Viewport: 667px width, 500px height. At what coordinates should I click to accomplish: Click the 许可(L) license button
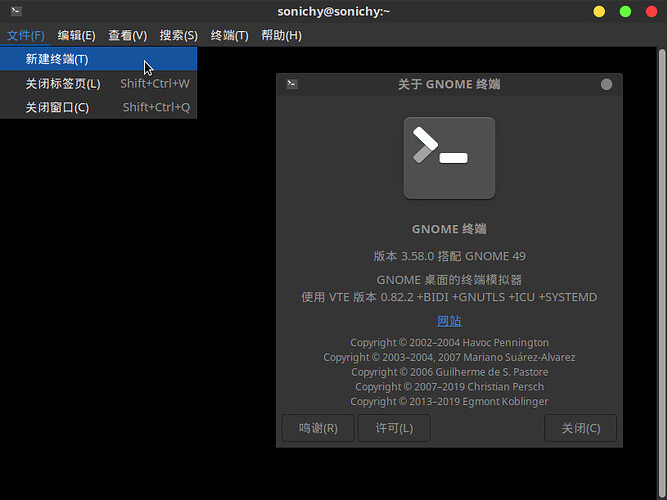(394, 428)
